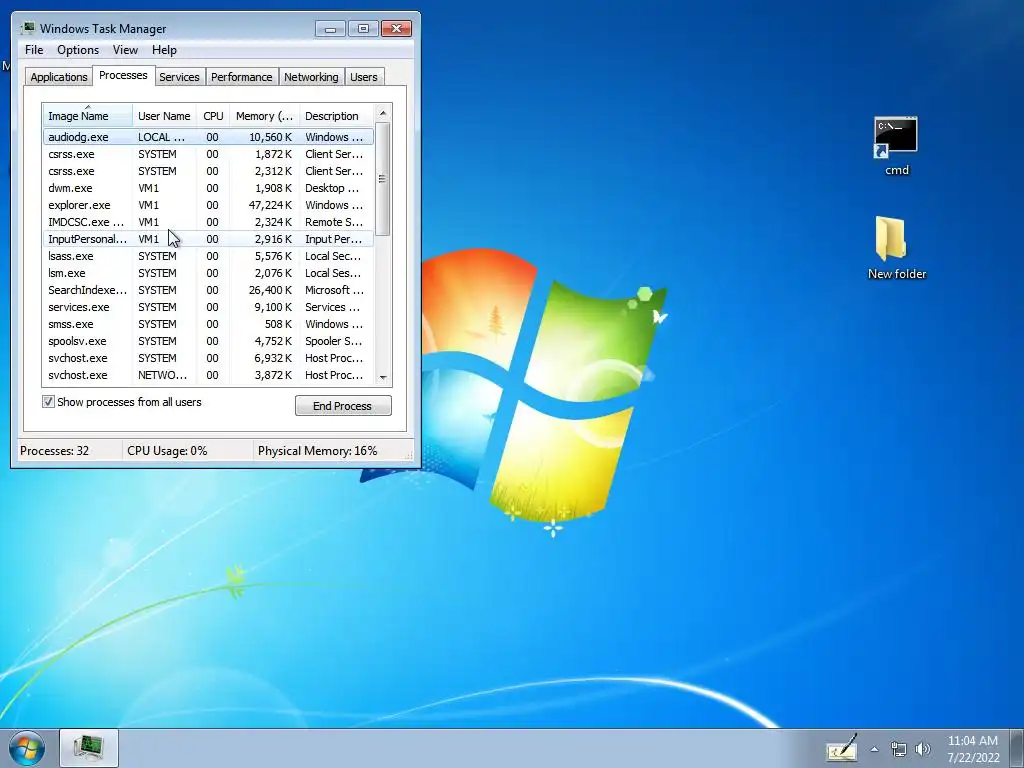
Task: Select the smss.exe process
Action: point(208,323)
